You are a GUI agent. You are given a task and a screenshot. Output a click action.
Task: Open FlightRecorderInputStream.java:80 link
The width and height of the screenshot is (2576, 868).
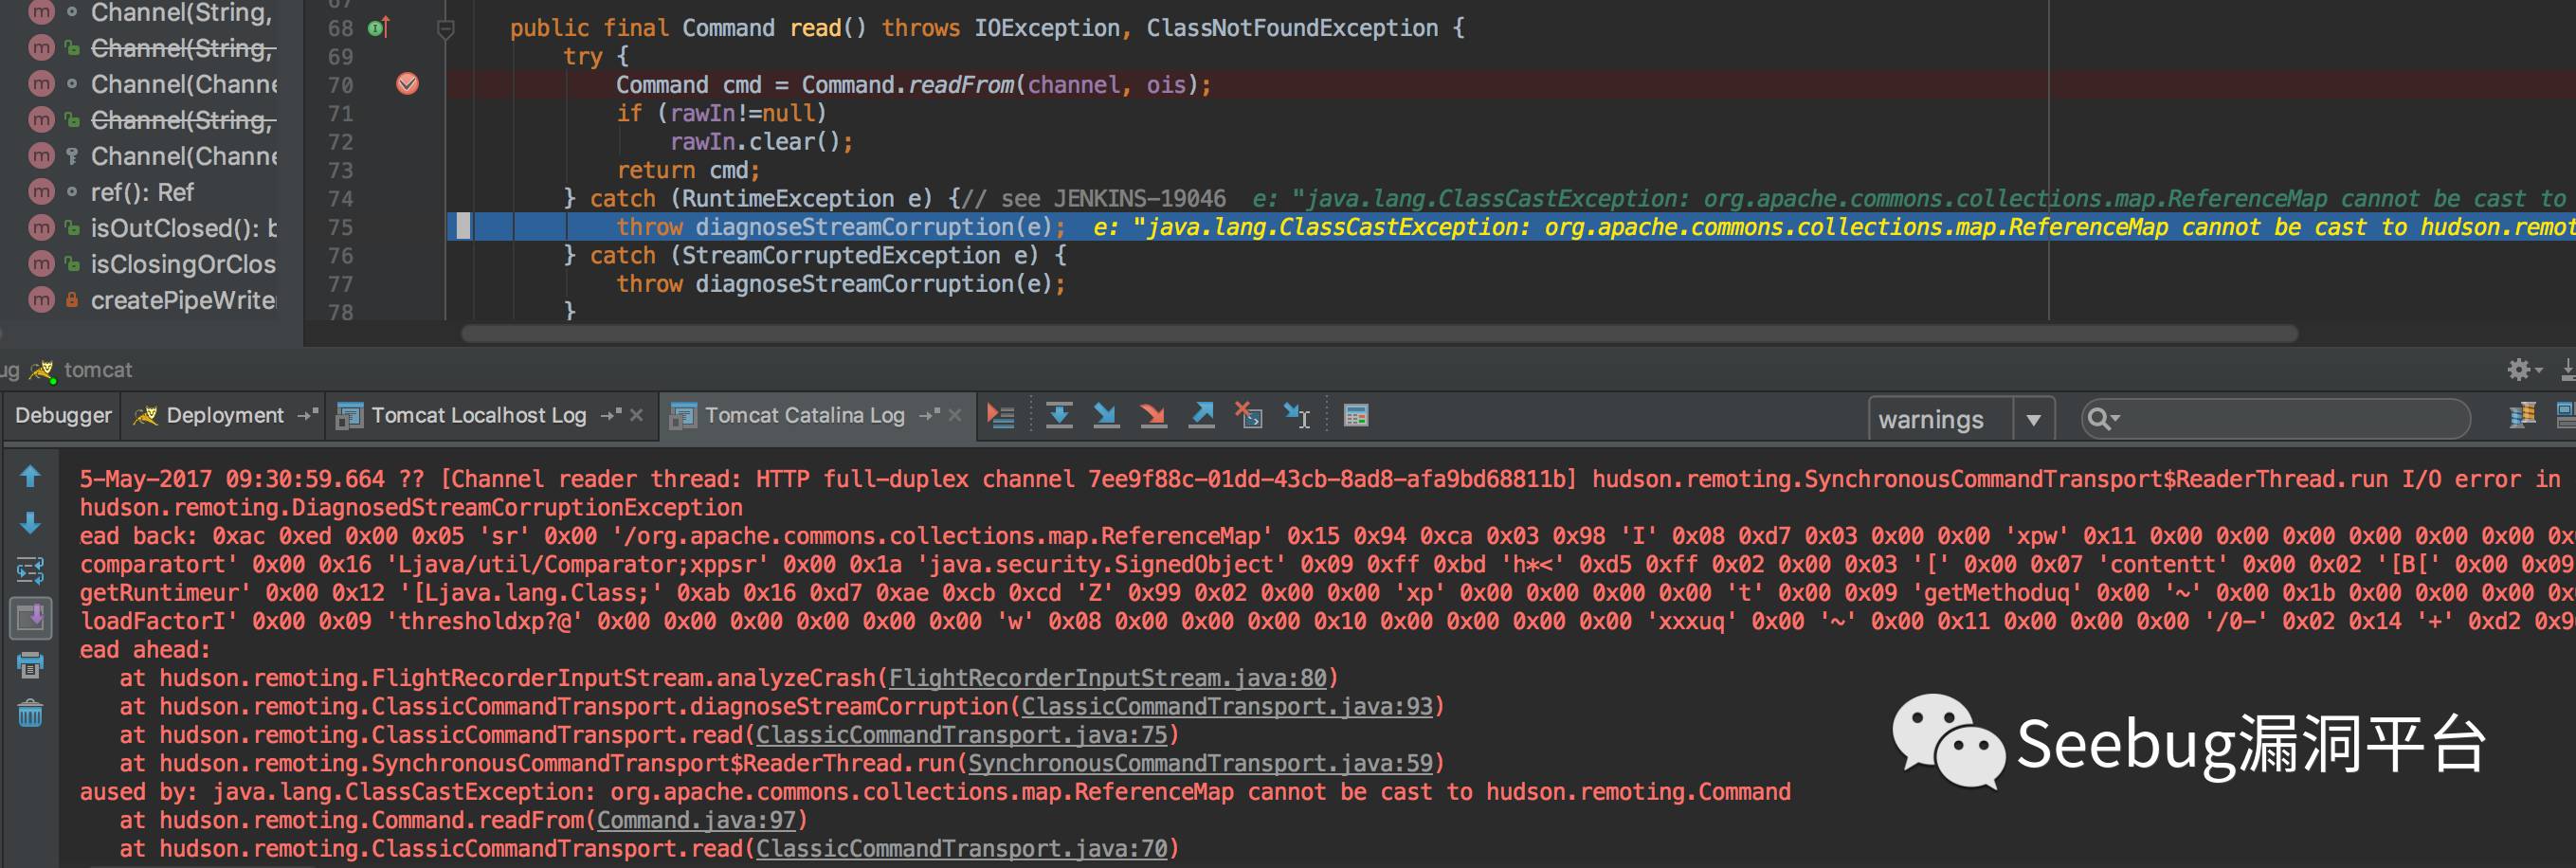pyautogui.click(x=1108, y=678)
